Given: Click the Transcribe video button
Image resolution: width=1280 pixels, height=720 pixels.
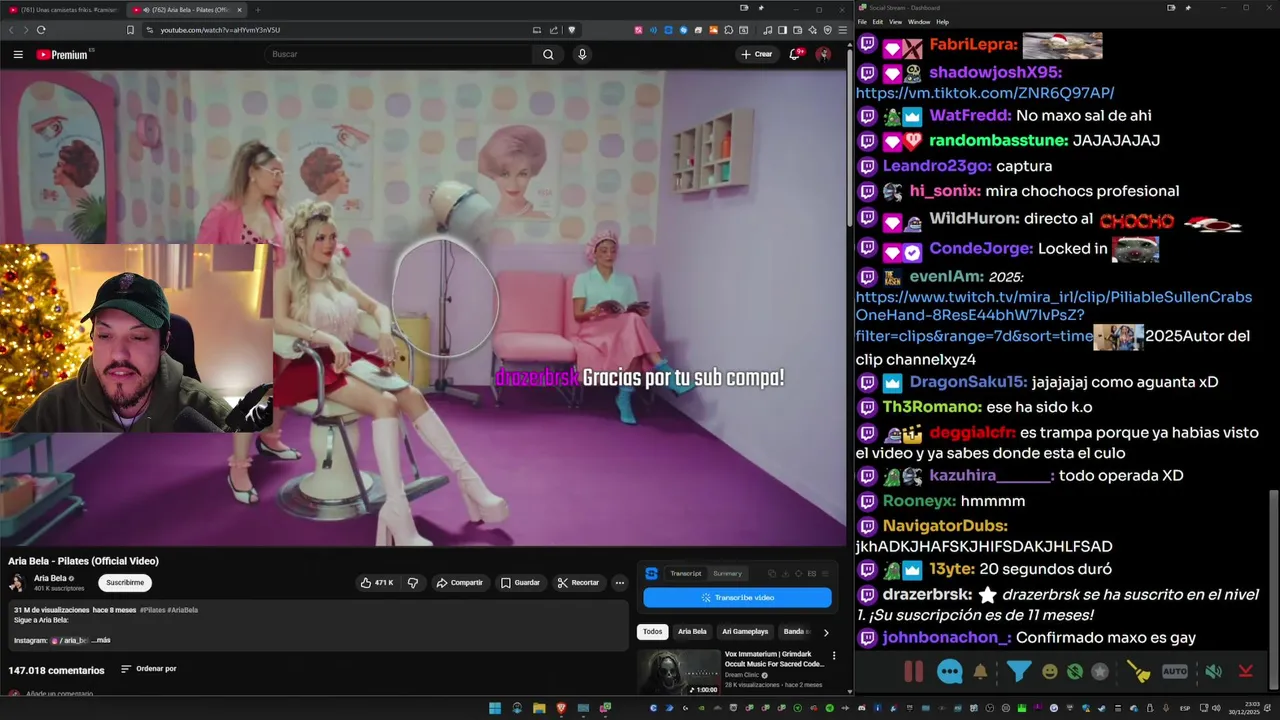Looking at the screenshot, I should (x=737, y=597).
